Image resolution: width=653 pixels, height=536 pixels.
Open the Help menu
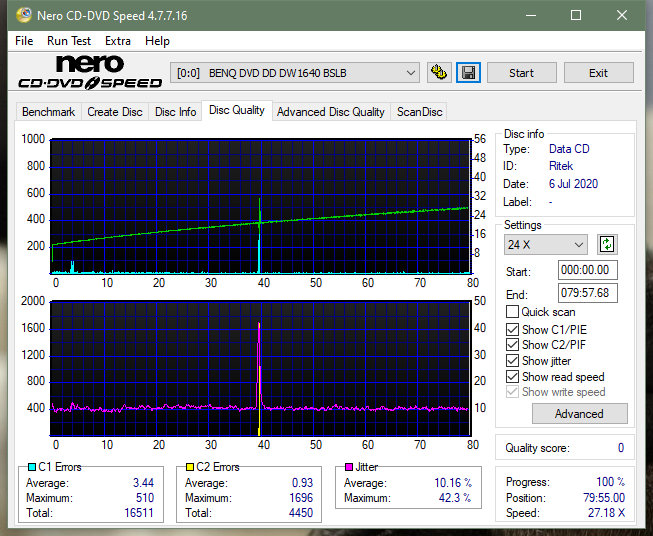(x=157, y=41)
